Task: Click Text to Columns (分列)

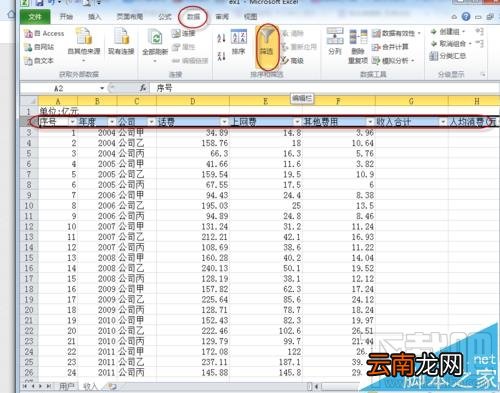Action: [x=335, y=42]
